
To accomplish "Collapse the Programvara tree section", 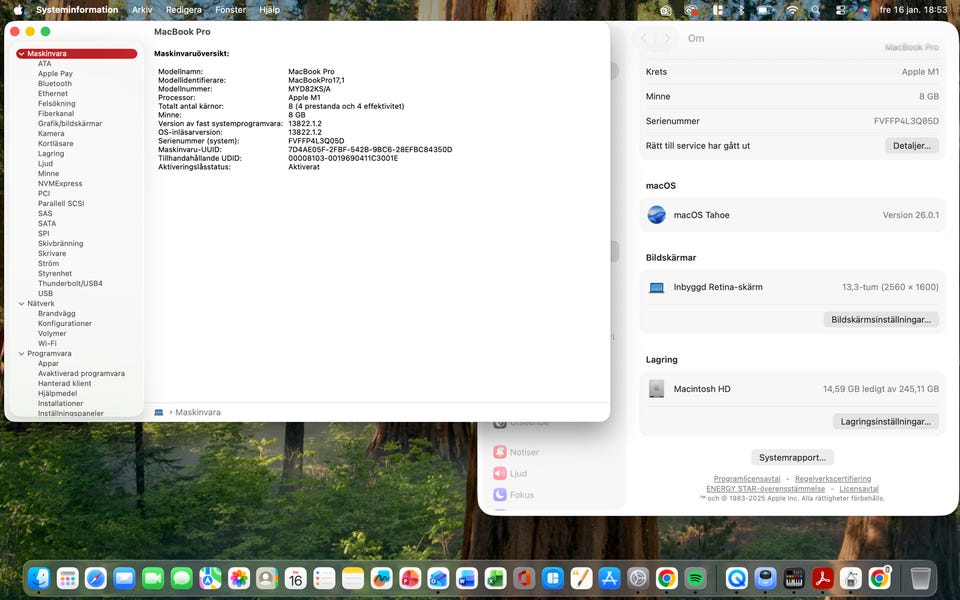I will click(21, 353).
